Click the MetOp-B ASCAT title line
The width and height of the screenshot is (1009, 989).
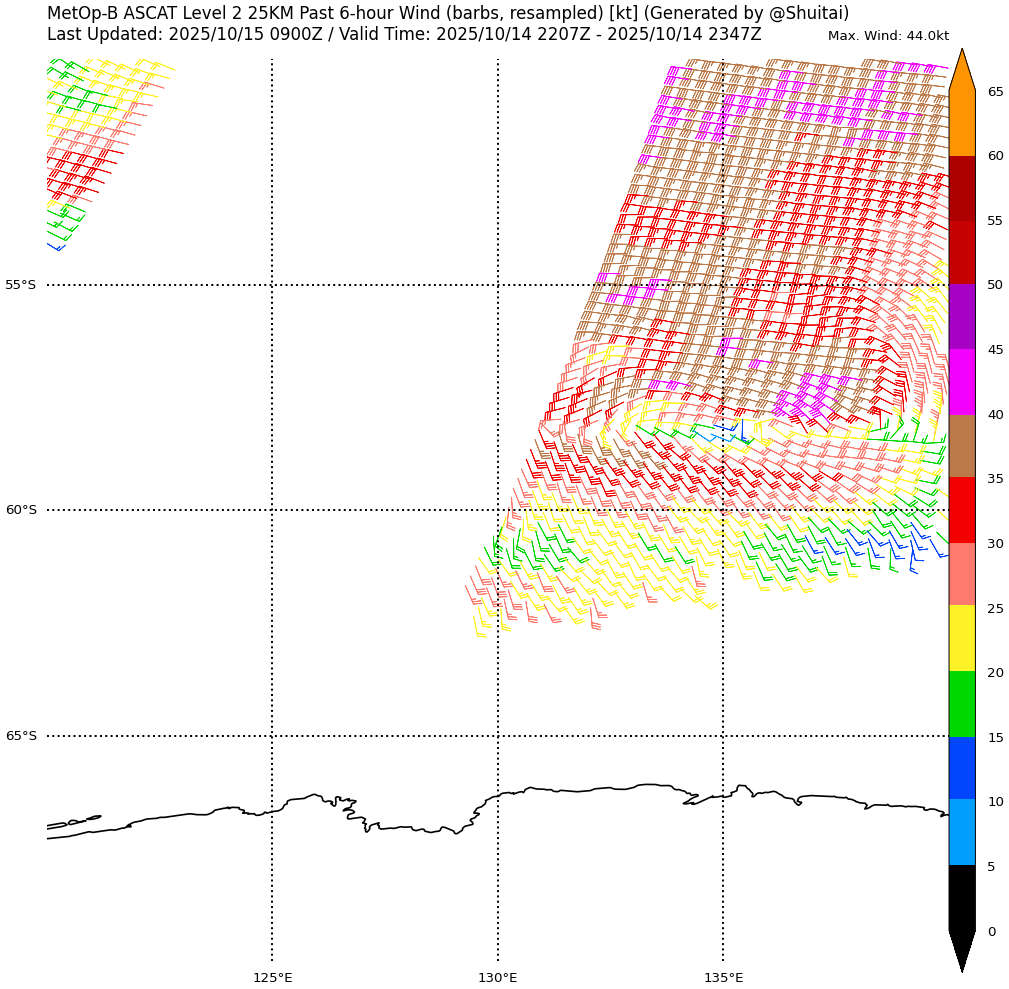tap(448, 13)
